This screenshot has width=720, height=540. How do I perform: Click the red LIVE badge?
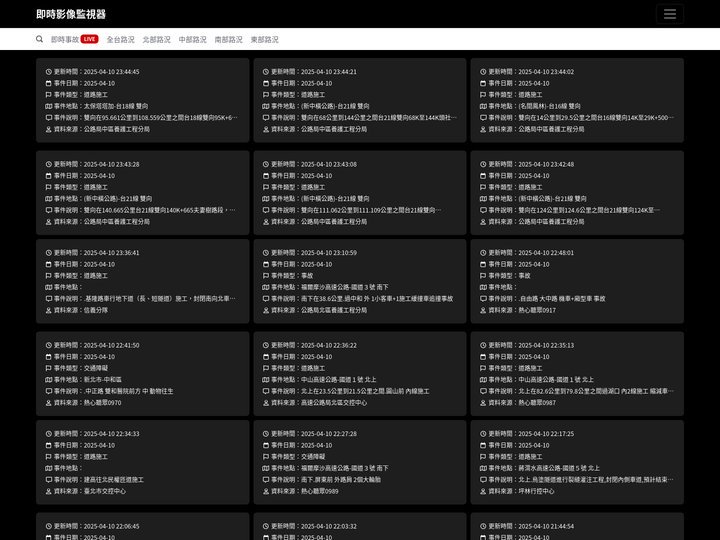click(90, 39)
